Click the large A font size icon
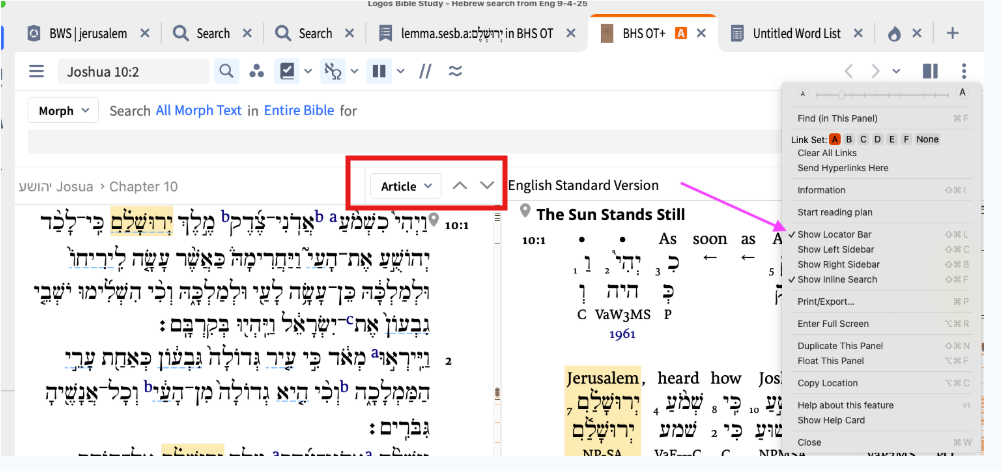 pyautogui.click(x=962, y=93)
